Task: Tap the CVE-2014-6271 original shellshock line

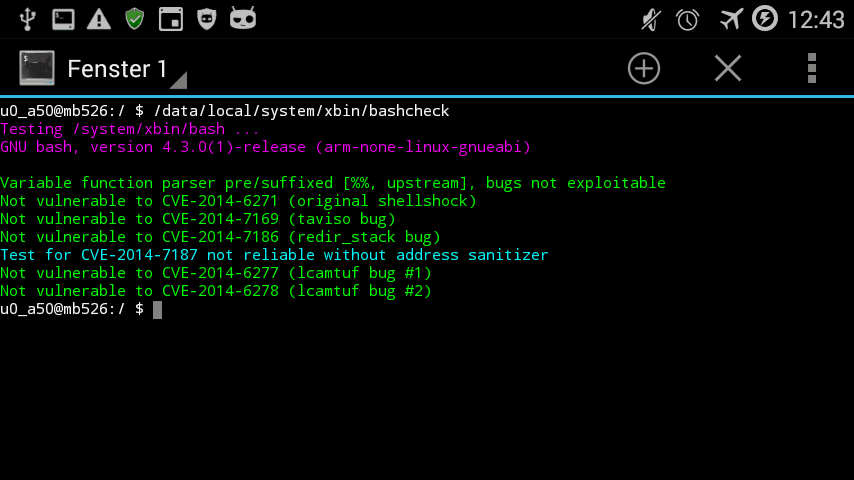Action: click(x=239, y=201)
